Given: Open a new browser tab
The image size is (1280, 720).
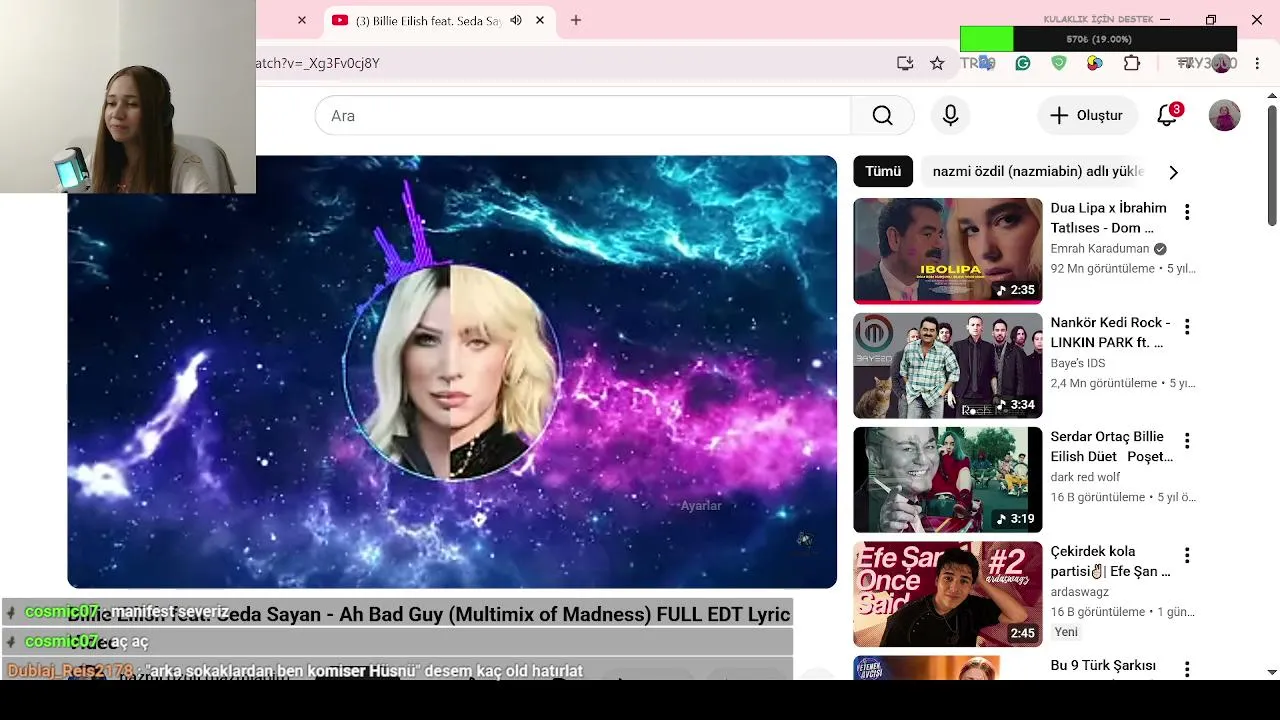Looking at the screenshot, I should 576,20.
